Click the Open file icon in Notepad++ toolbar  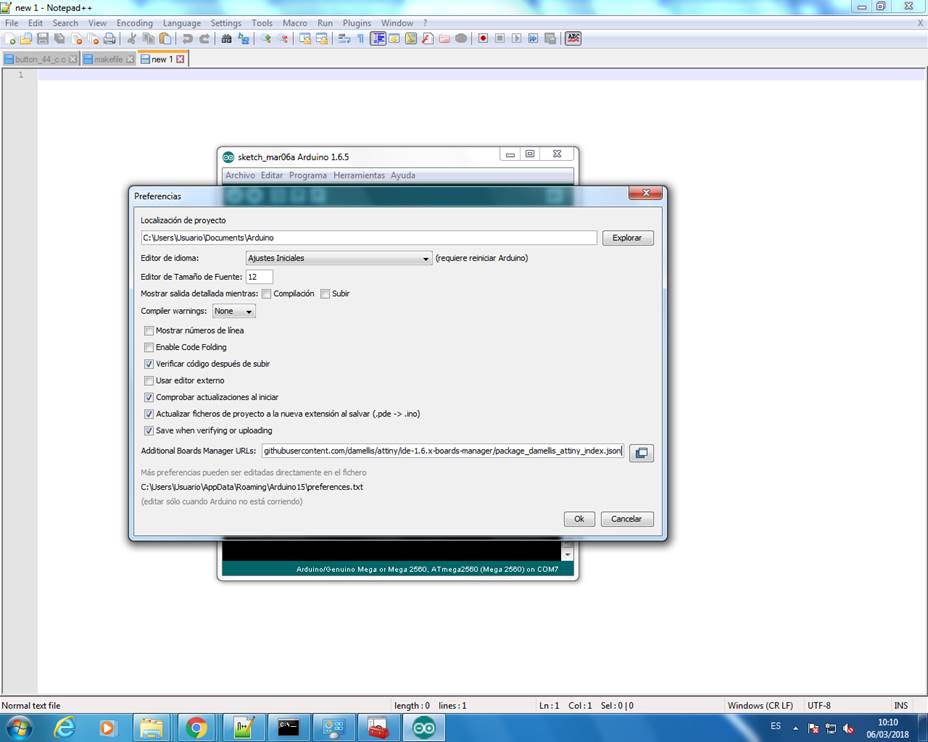(x=26, y=39)
